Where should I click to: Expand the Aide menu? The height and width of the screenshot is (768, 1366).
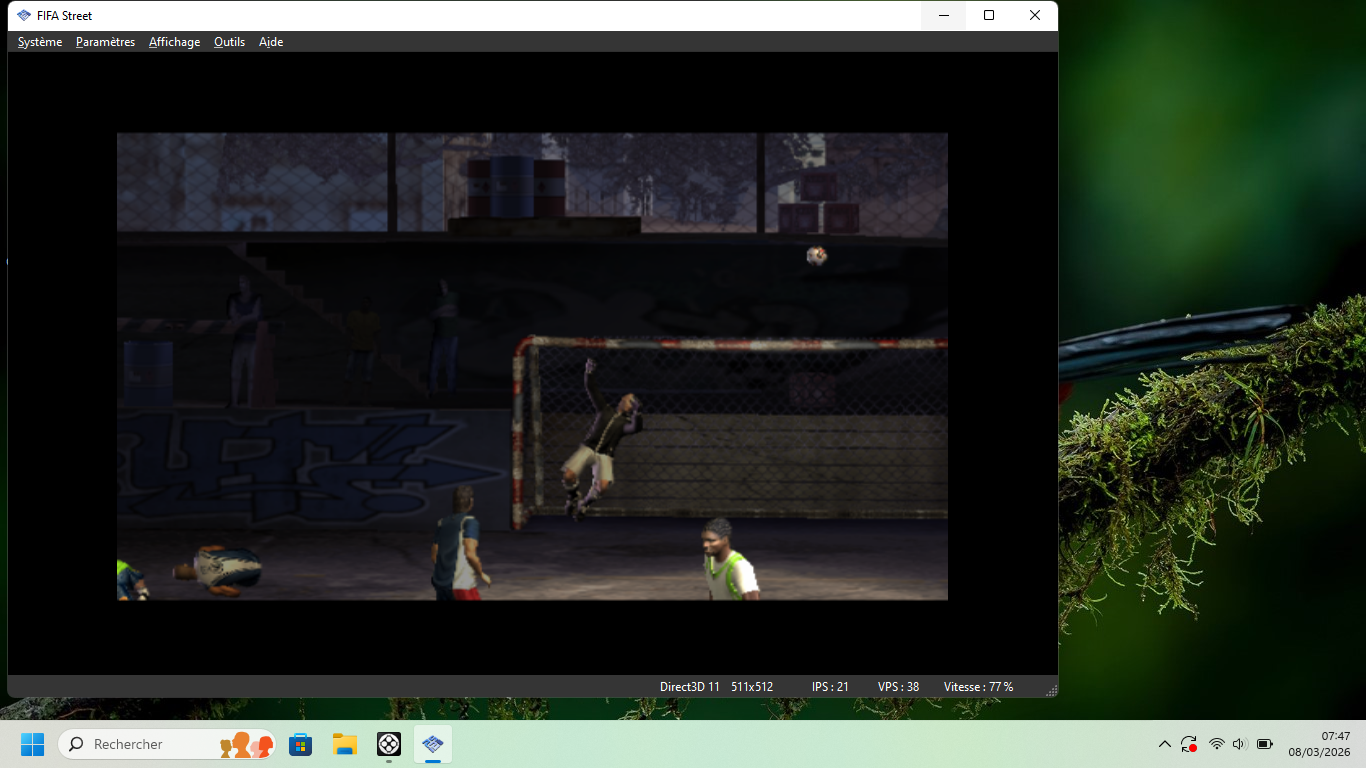coord(271,42)
